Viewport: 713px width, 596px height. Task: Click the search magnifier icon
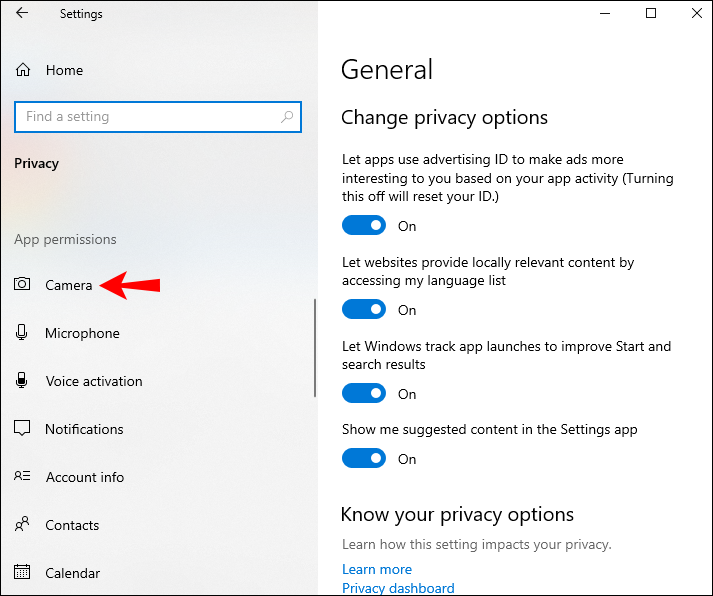point(287,117)
